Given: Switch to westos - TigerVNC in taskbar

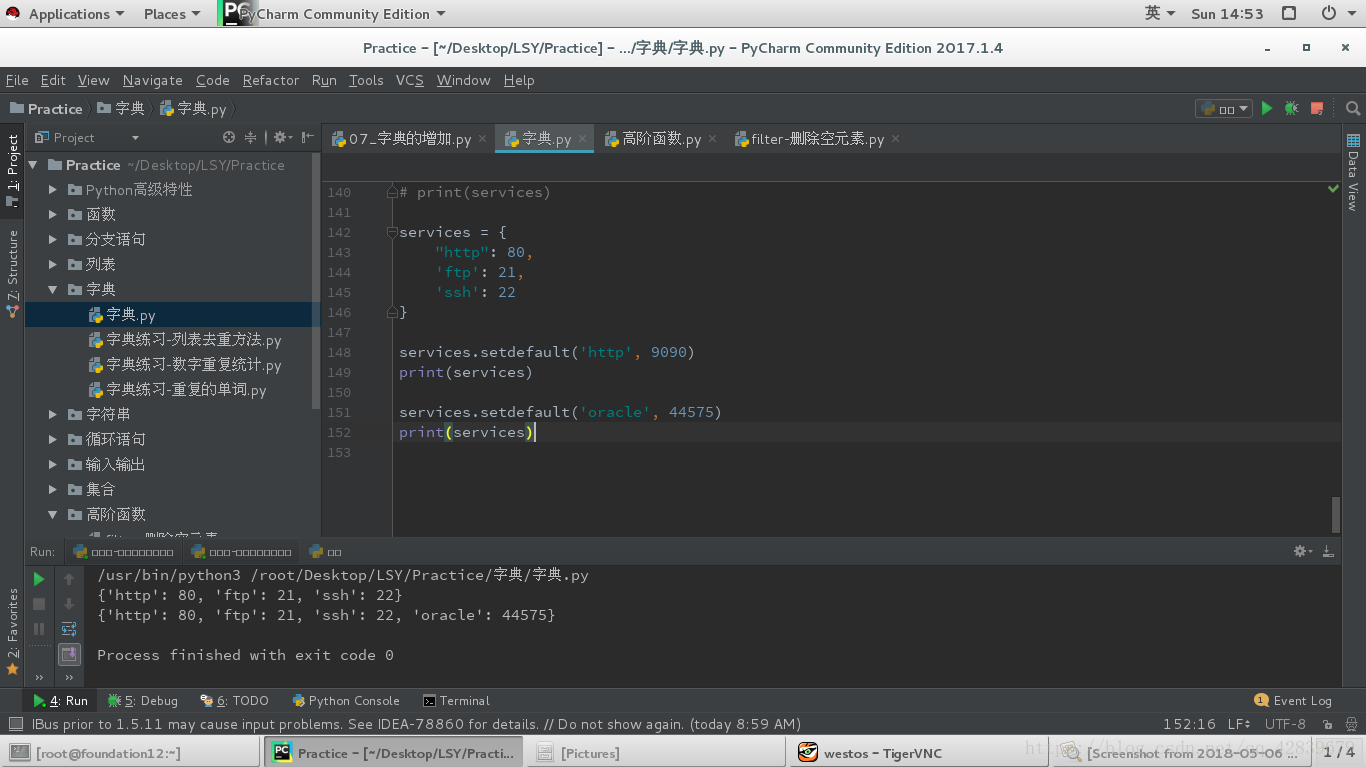Looking at the screenshot, I should 918,753.
